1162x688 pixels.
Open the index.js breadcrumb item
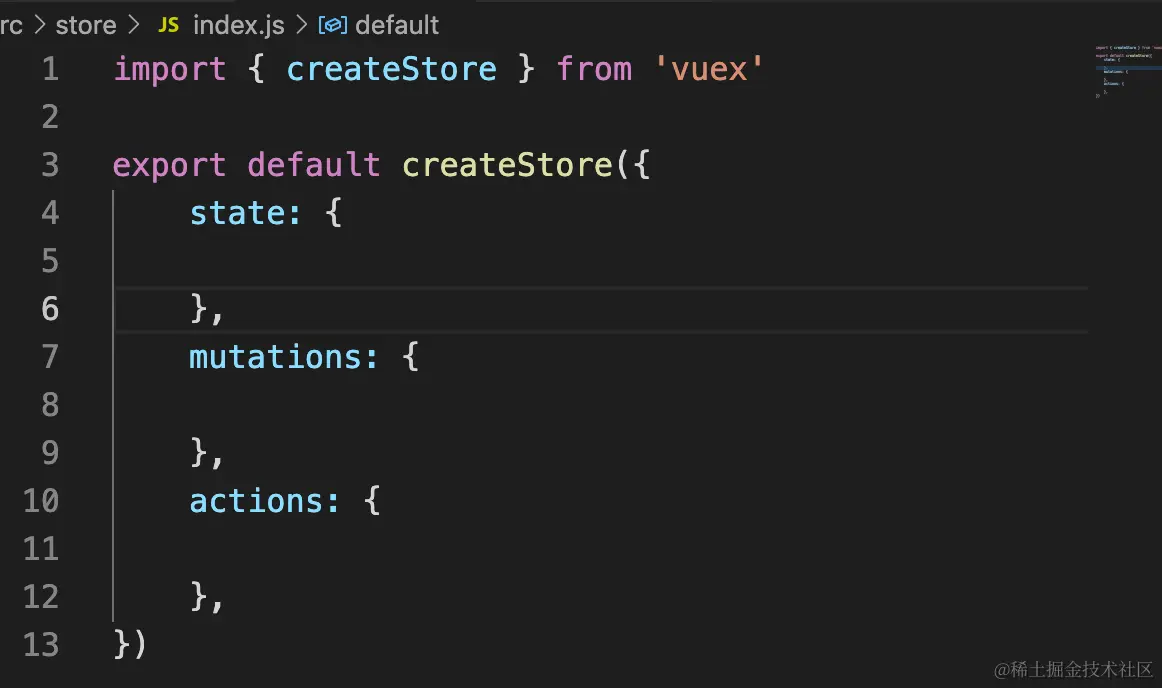(x=238, y=25)
